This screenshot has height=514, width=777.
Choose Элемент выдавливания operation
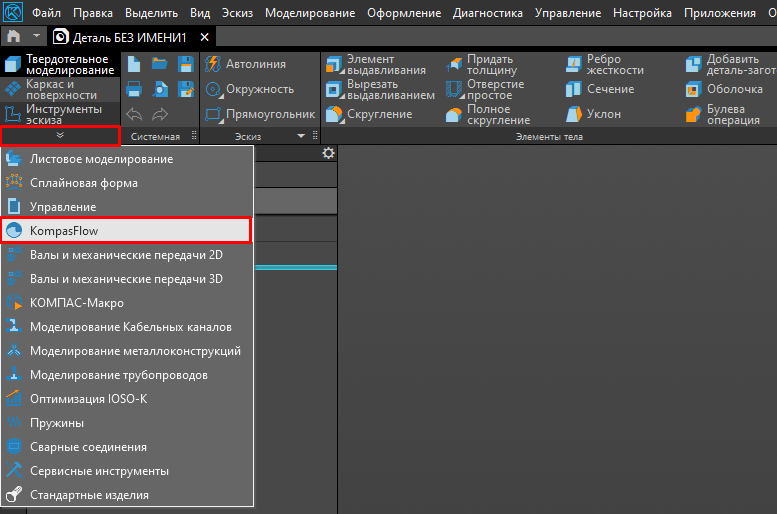point(377,64)
